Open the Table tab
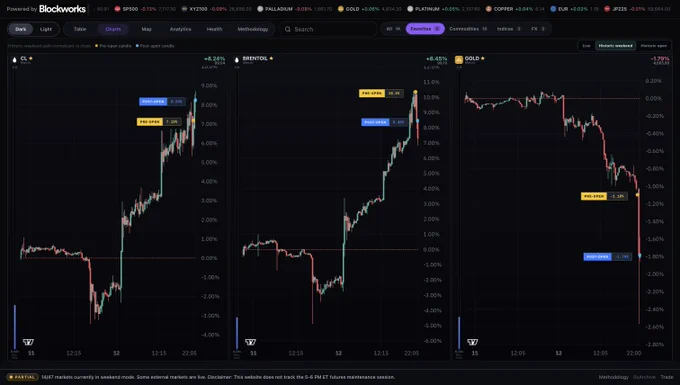 click(x=80, y=29)
